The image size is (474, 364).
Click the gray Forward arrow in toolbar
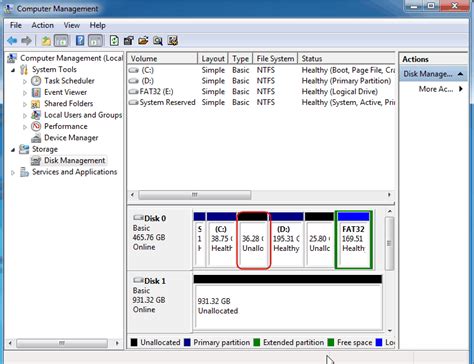coord(27,41)
